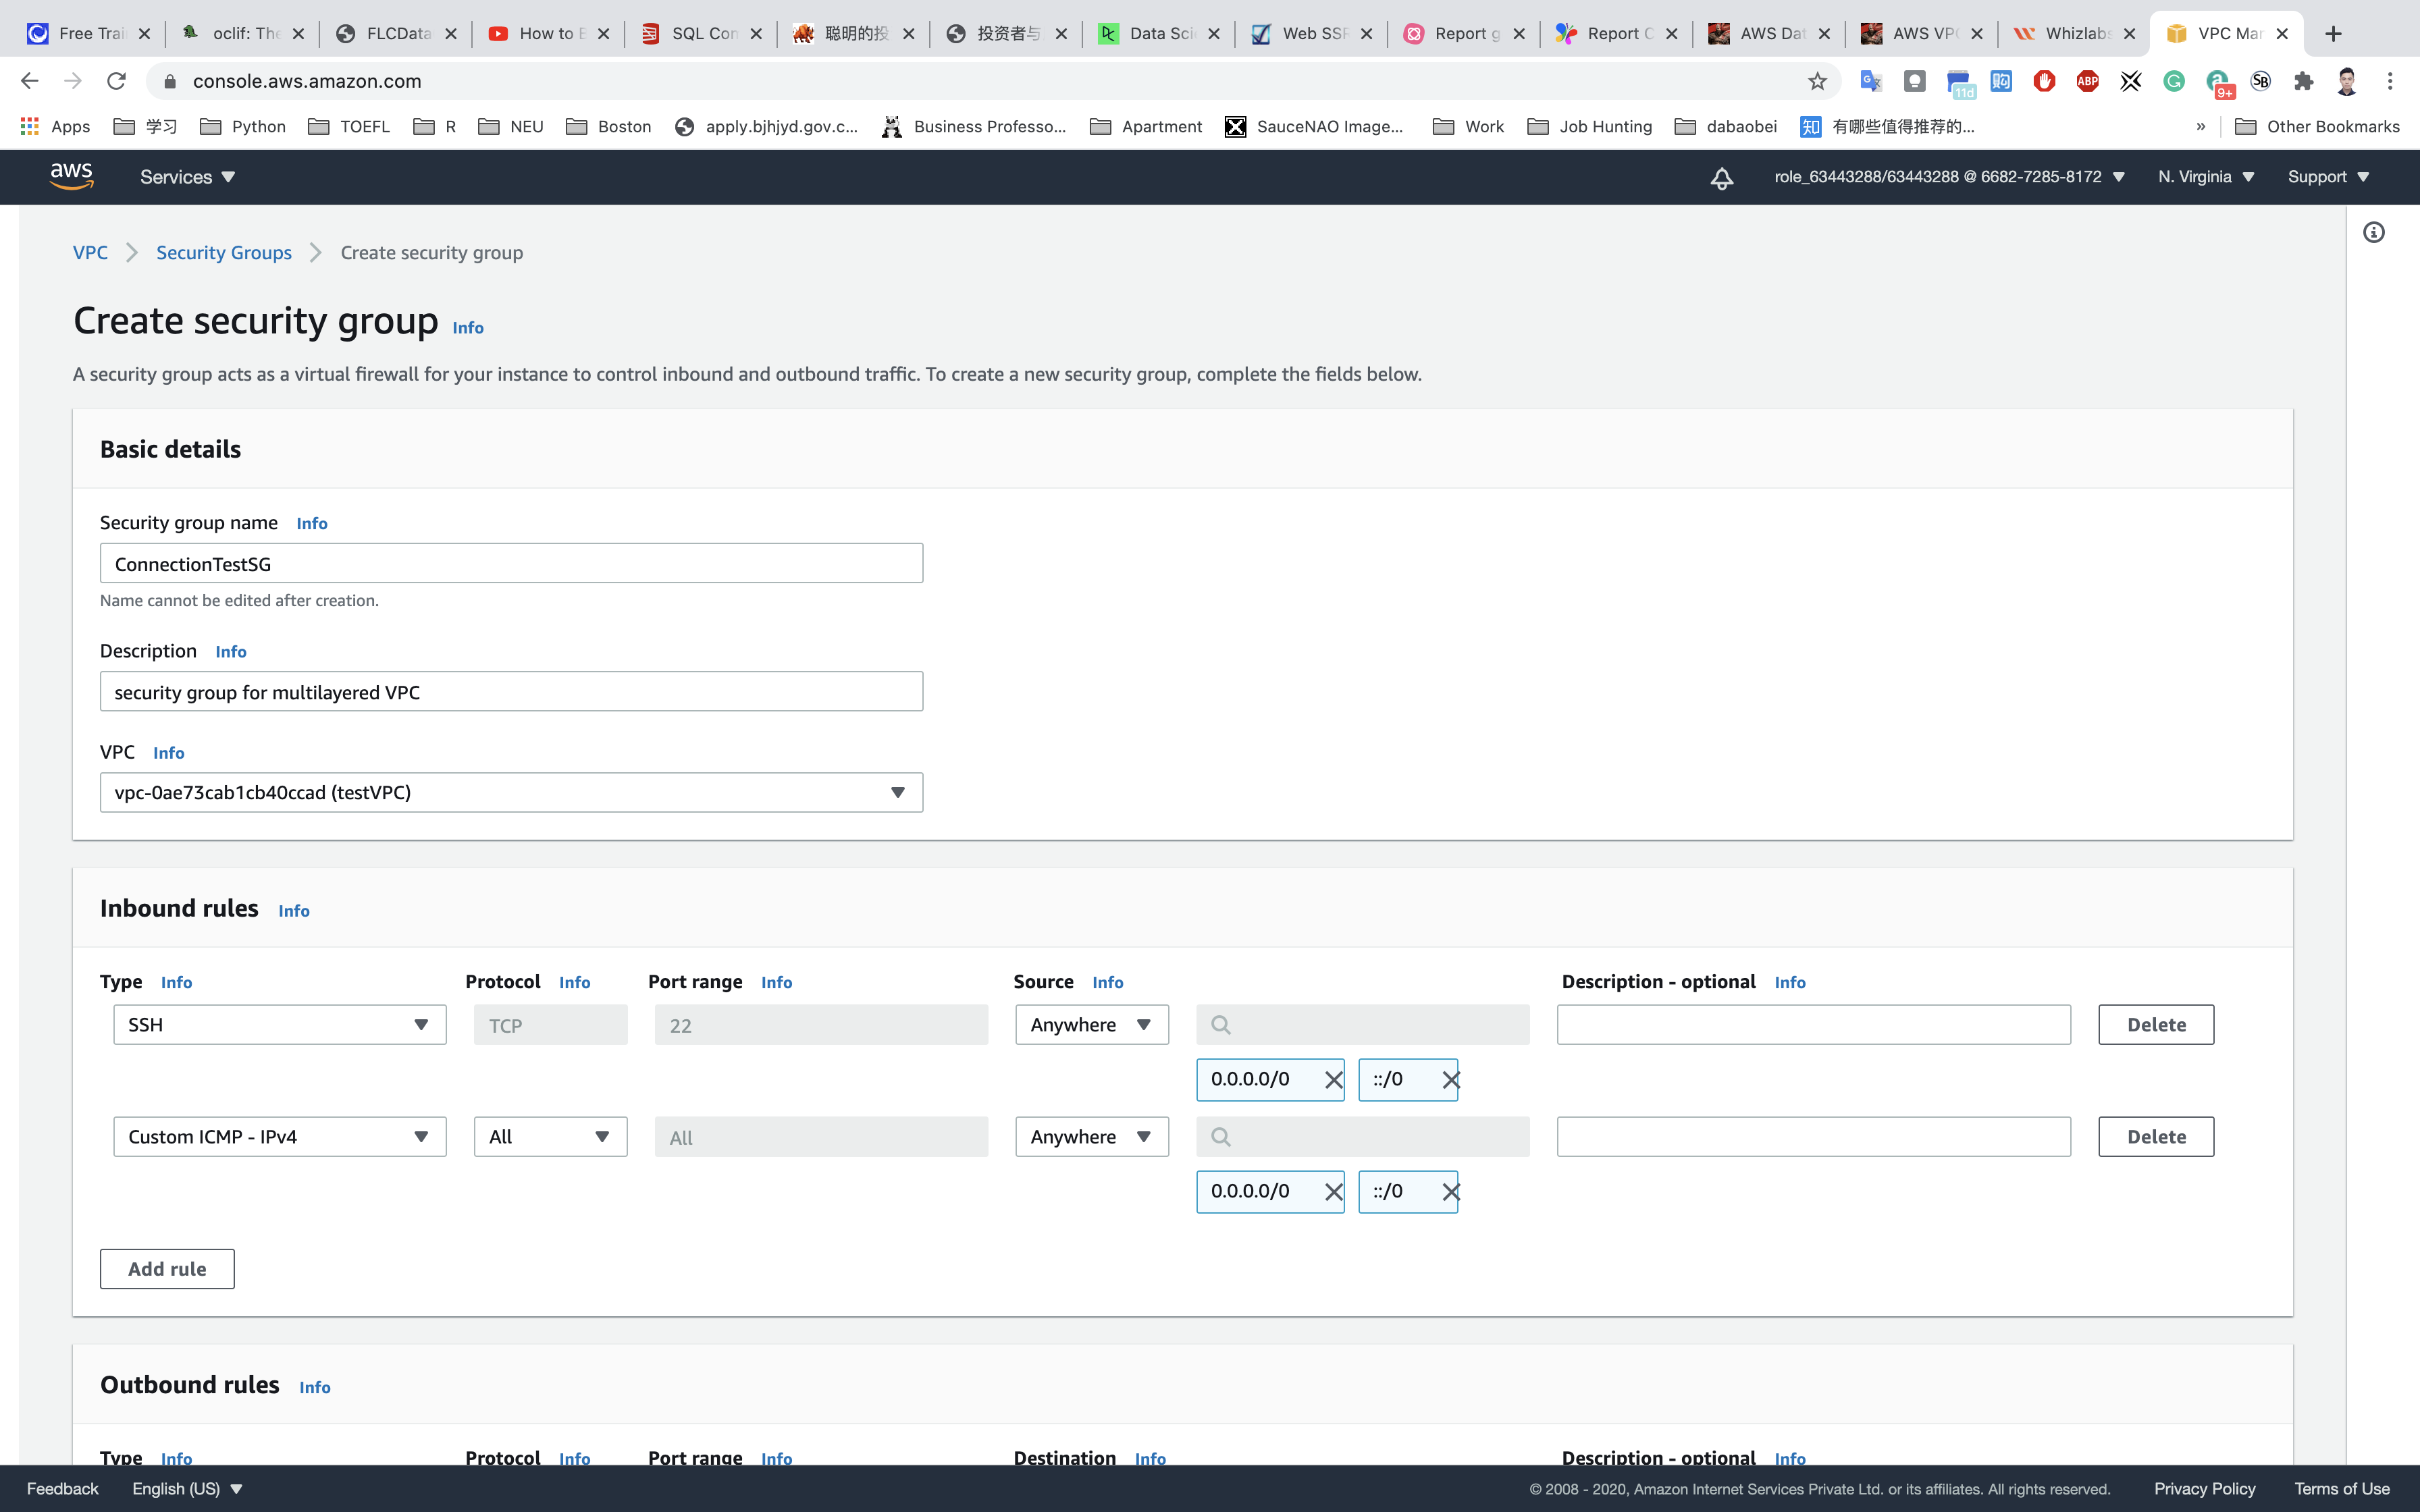Go to Security Groups breadcrumb link
This screenshot has width=2420, height=1512.
tap(224, 253)
